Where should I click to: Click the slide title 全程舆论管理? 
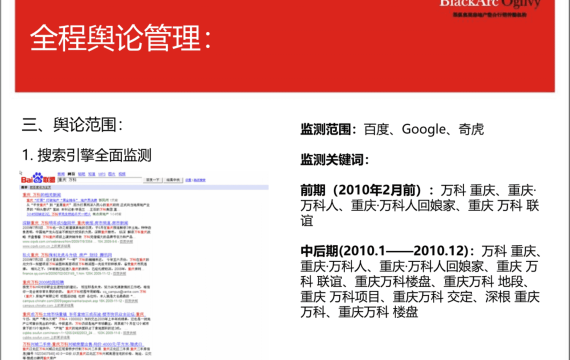pos(120,38)
